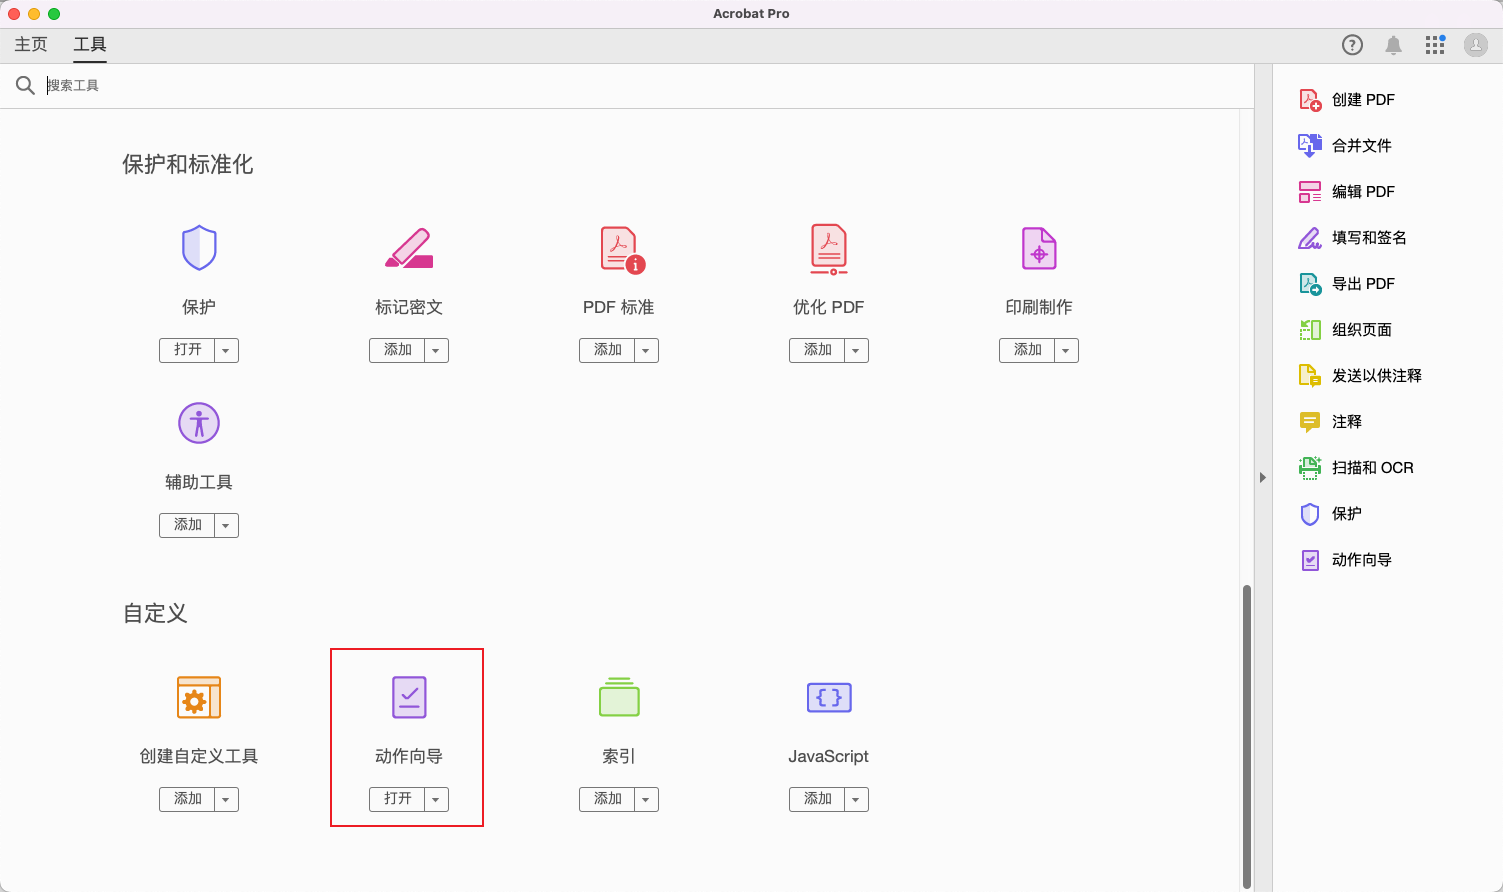Click the 导出 PDF label in the sidebar
1503x892 pixels.
pos(1363,284)
